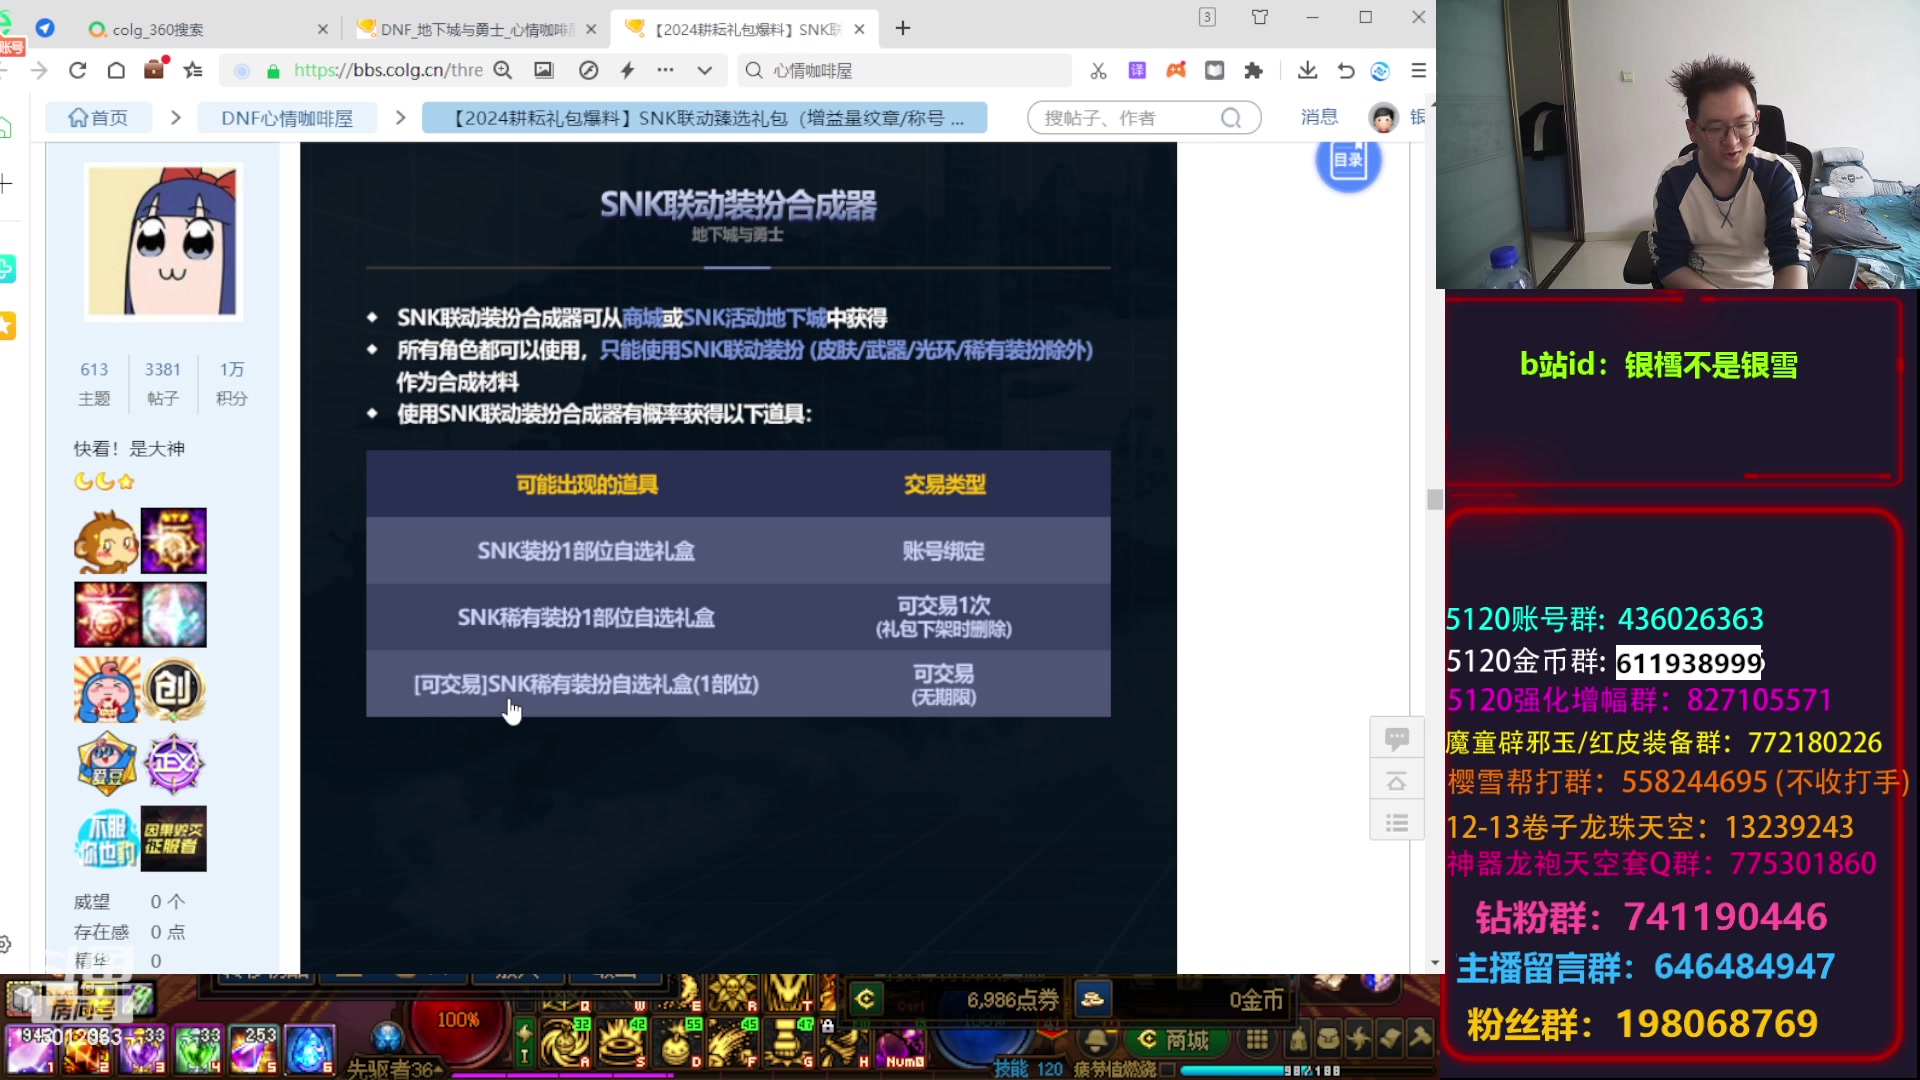Click the skin shirt icon in title bar
This screenshot has height=1080, width=1920.
coord(1260,17)
